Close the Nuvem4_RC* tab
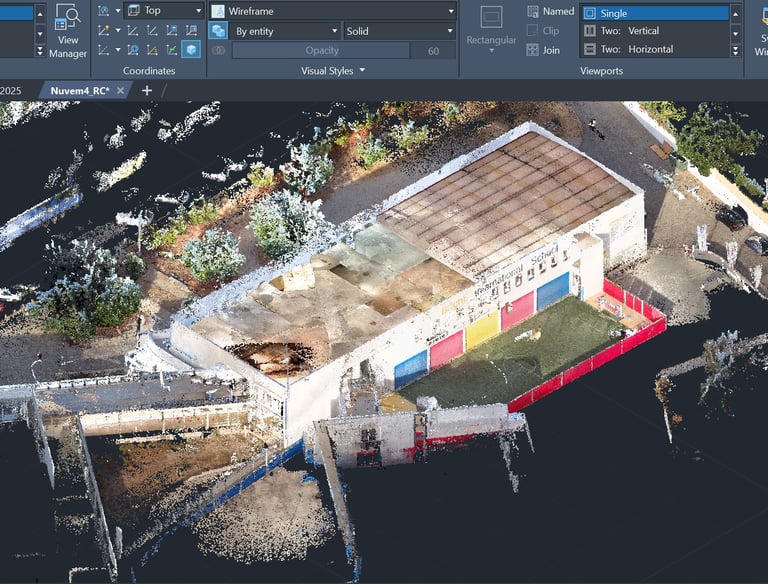Viewport: 768px width, 584px height. [x=121, y=90]
